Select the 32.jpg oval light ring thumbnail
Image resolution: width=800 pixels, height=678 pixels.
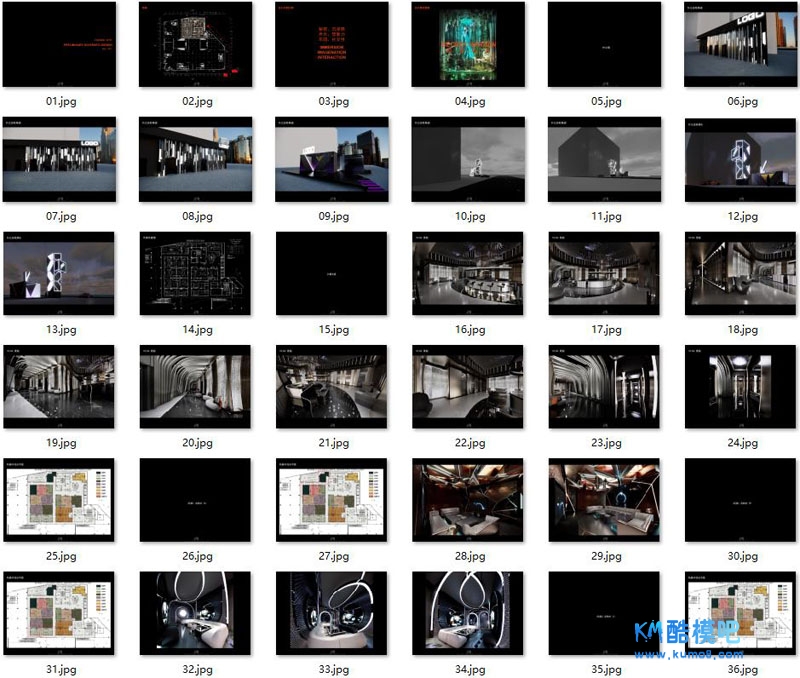pos(195,614)
